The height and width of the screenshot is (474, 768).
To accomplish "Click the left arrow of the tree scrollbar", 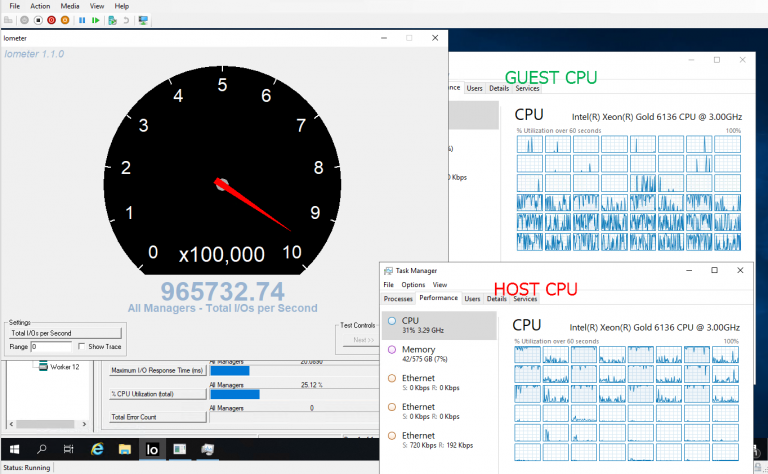I will (x=11, y=424).
